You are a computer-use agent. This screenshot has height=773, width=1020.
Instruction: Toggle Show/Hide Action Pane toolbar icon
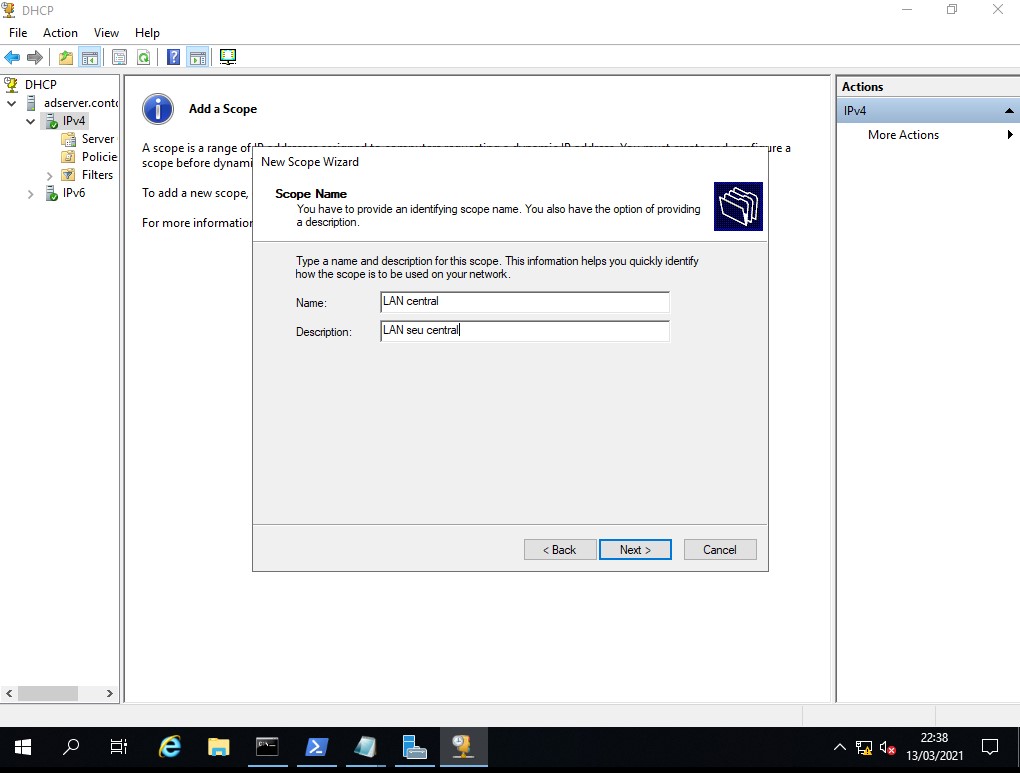click(x=197, y=57)
